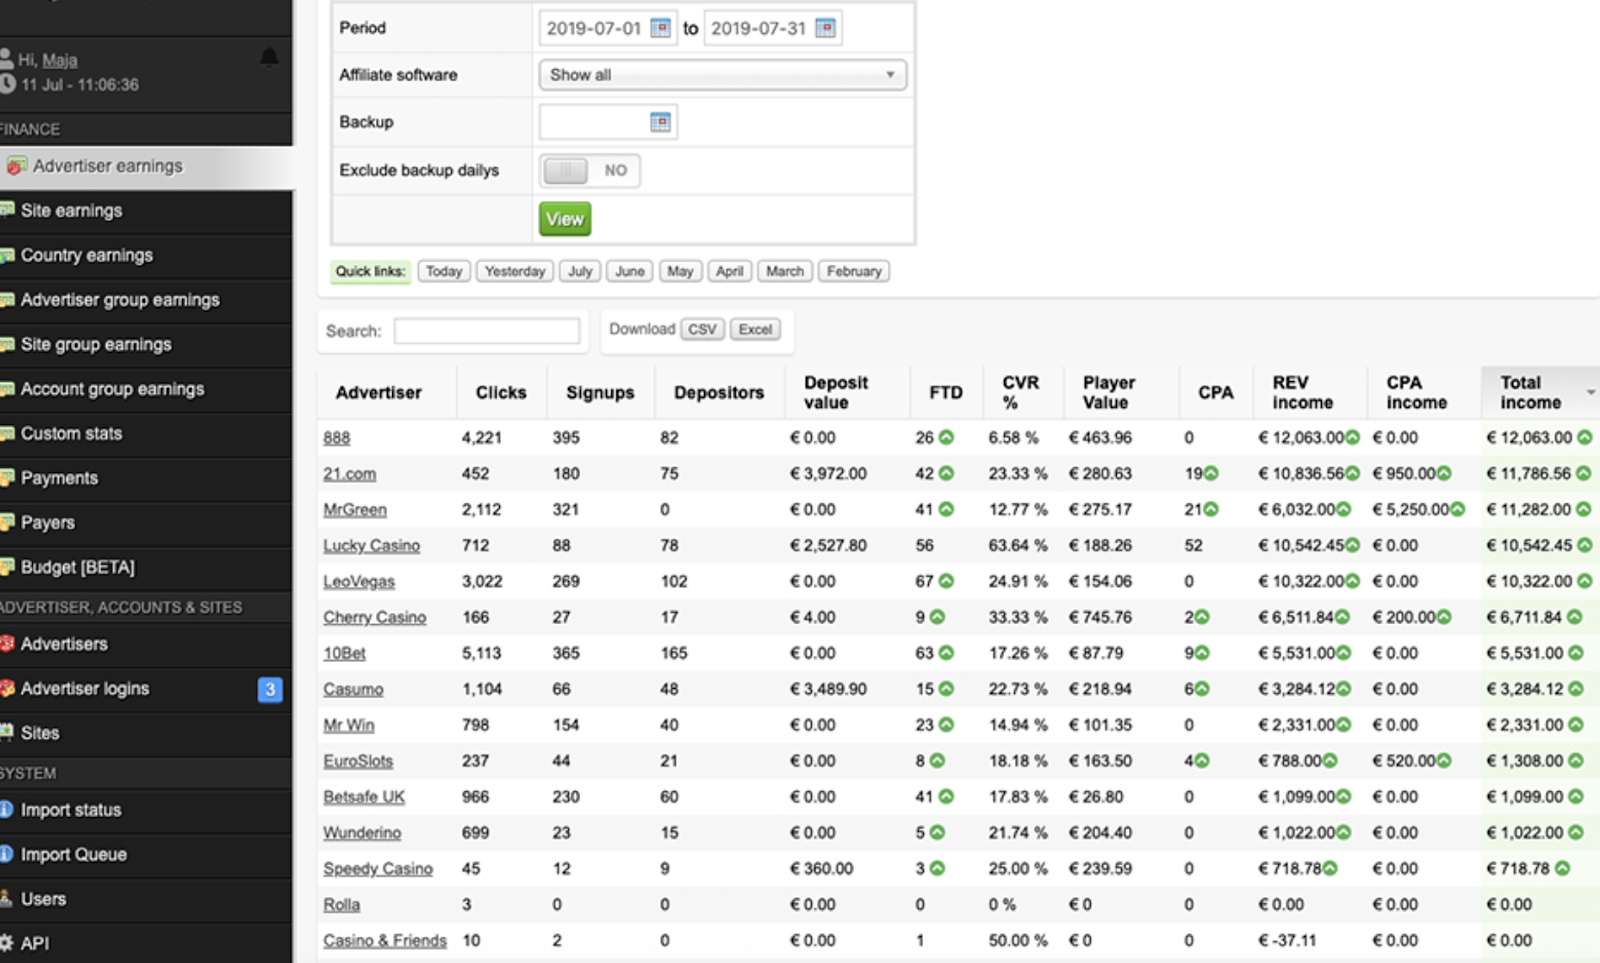Click the 63.64 % CVR cell
1600x963 pixels.
[x=1018, y=546]
